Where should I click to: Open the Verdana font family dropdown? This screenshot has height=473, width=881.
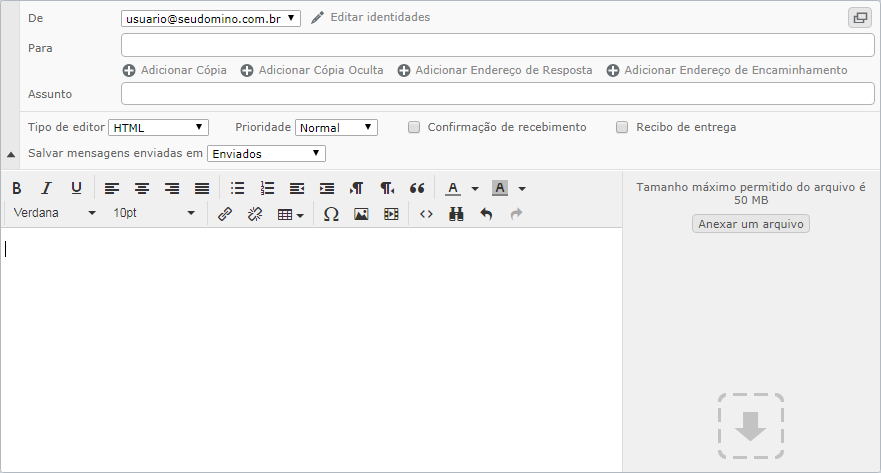[55, 213]
